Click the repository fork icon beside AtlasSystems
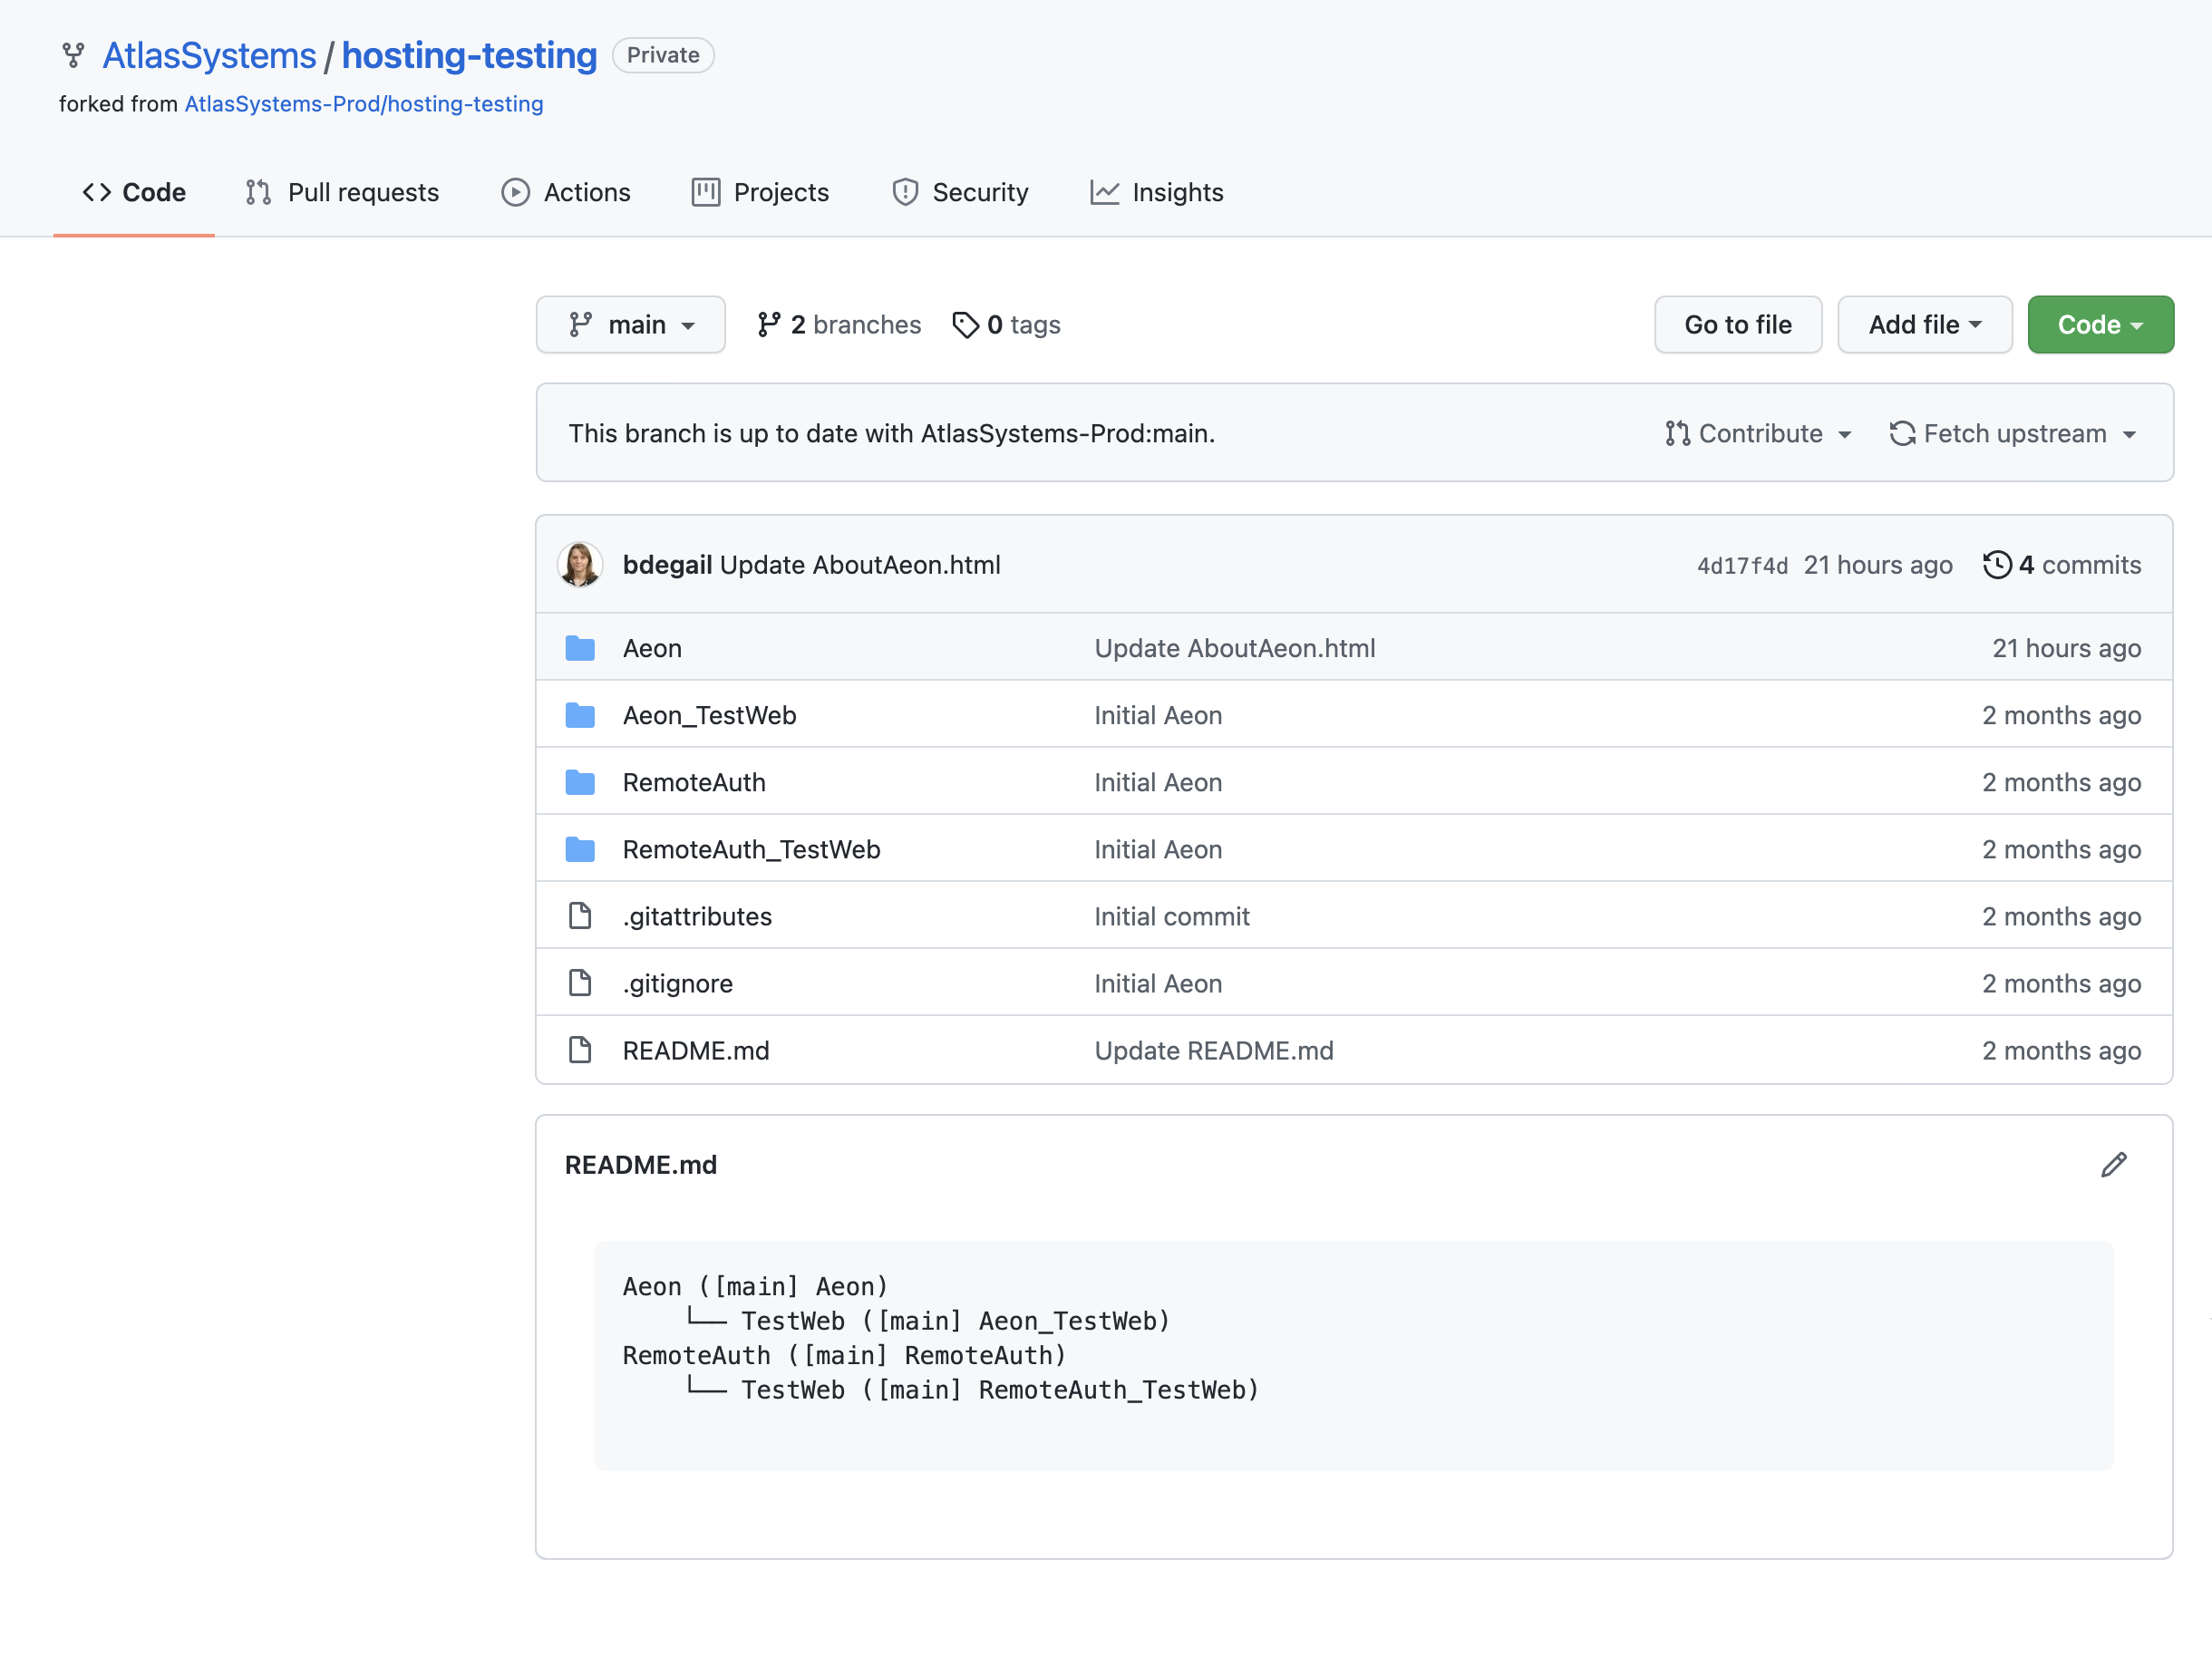 pyautogui.click(x=73, y=56)
